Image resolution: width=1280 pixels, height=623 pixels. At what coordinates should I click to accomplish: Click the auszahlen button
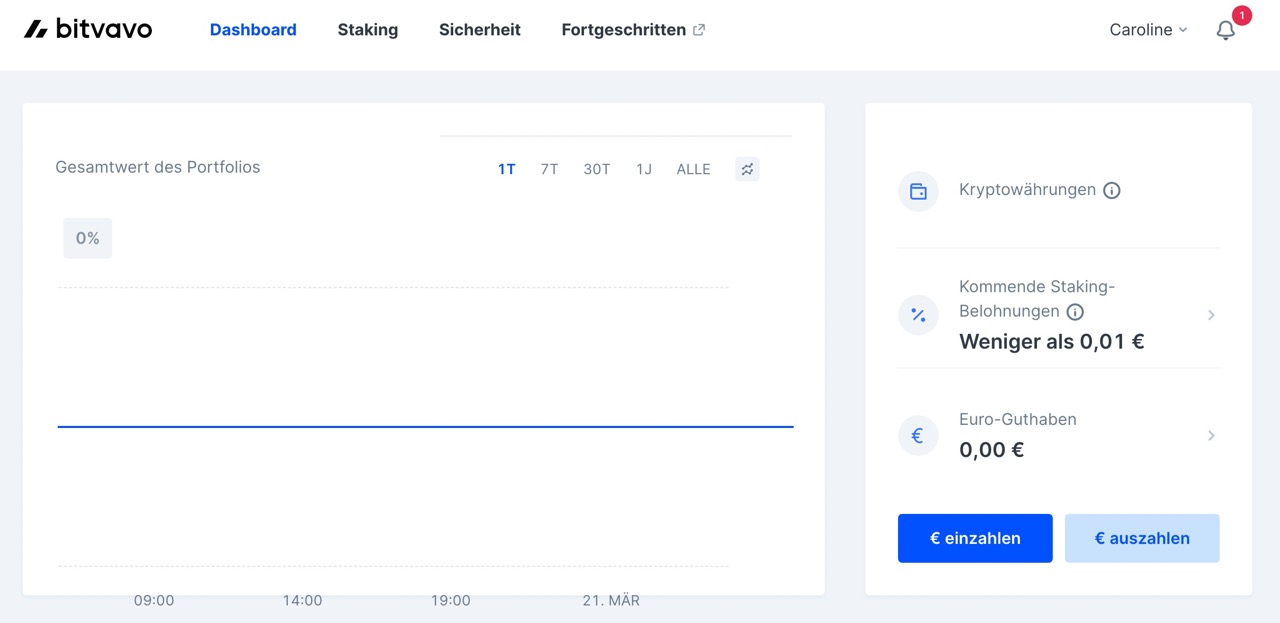coord(1141,538)
